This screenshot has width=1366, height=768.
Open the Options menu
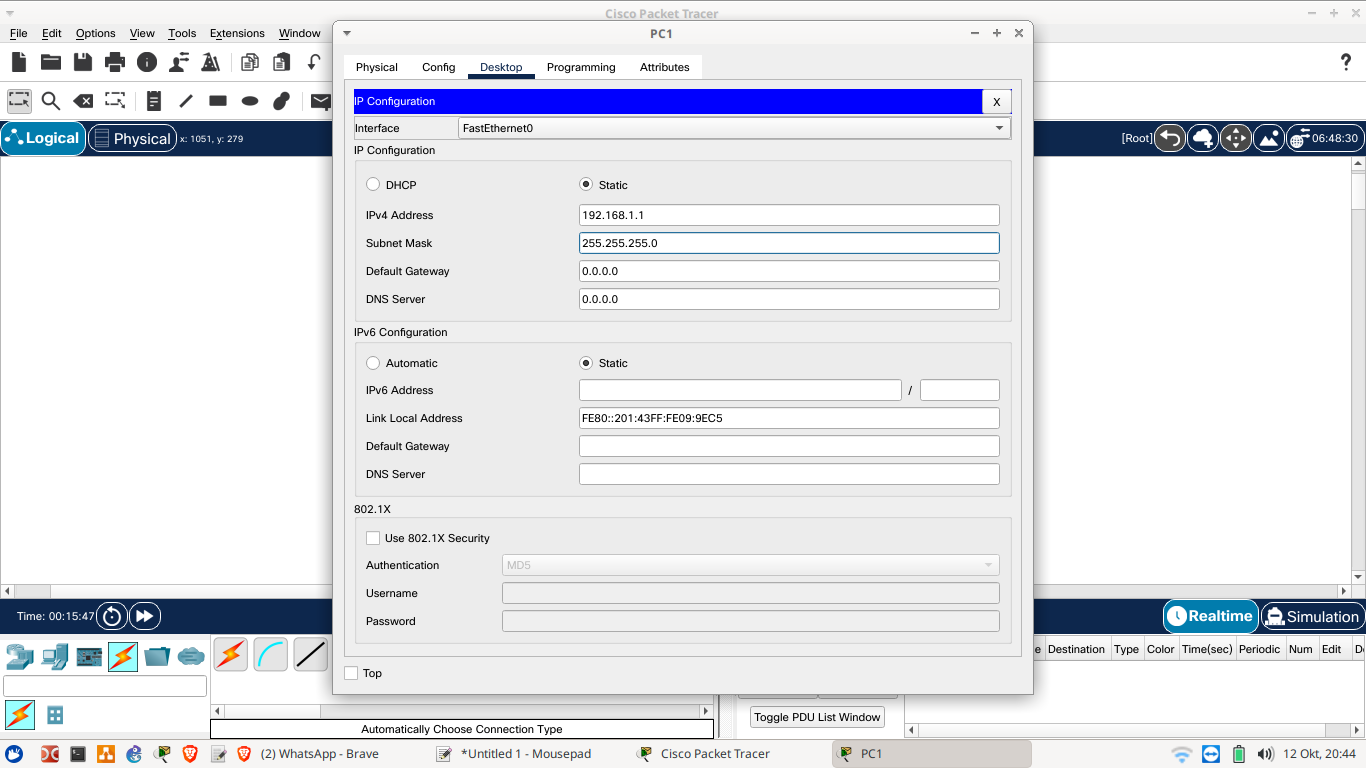[x=96, y=33]
